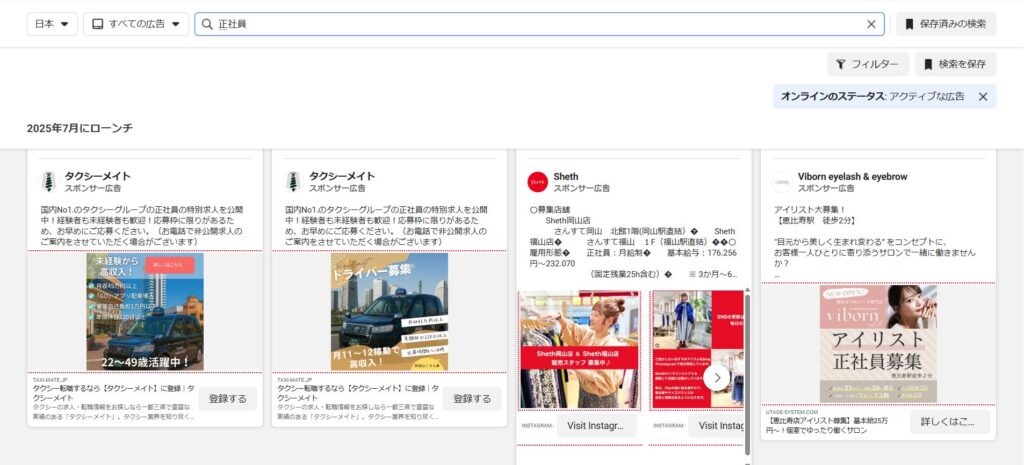Click the Viborn eyelash & eyebrow avatar
Screen dimensions: 1024x465
(x=782, y=182)
